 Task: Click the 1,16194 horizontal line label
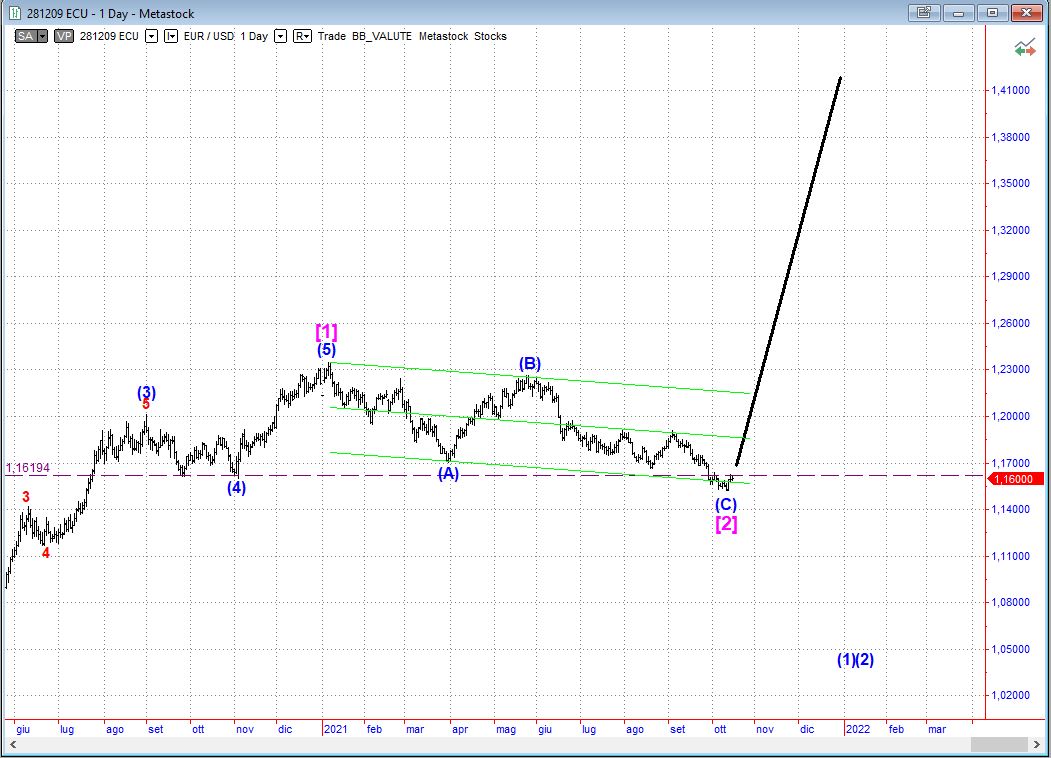coord(27,468)
